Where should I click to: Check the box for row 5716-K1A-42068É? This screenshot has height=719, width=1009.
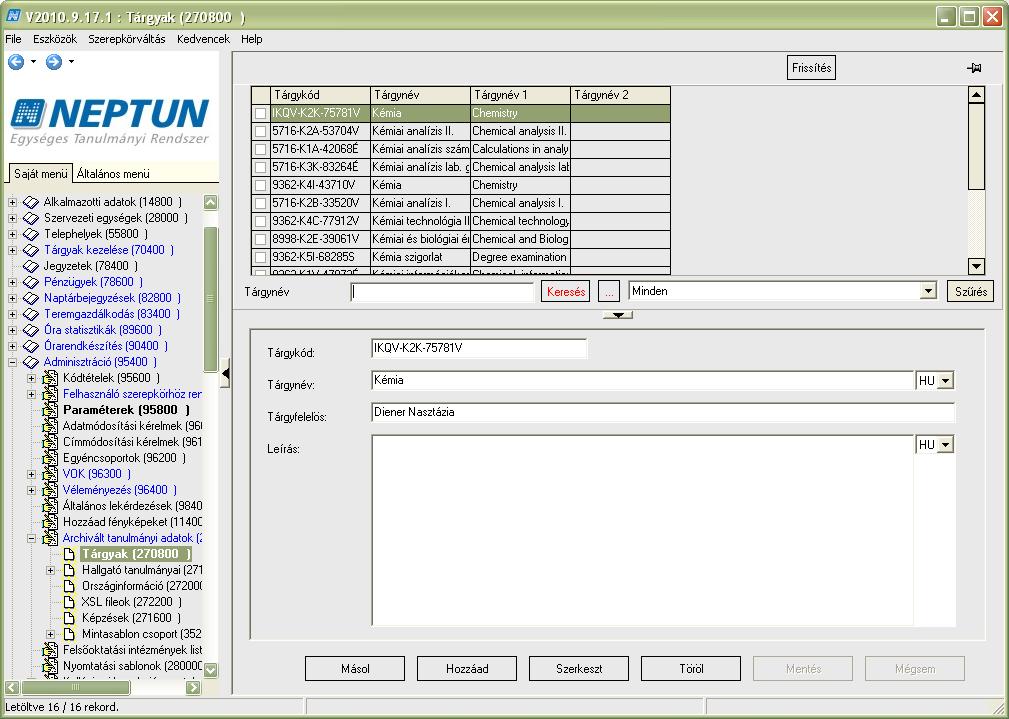coord(260,149)
